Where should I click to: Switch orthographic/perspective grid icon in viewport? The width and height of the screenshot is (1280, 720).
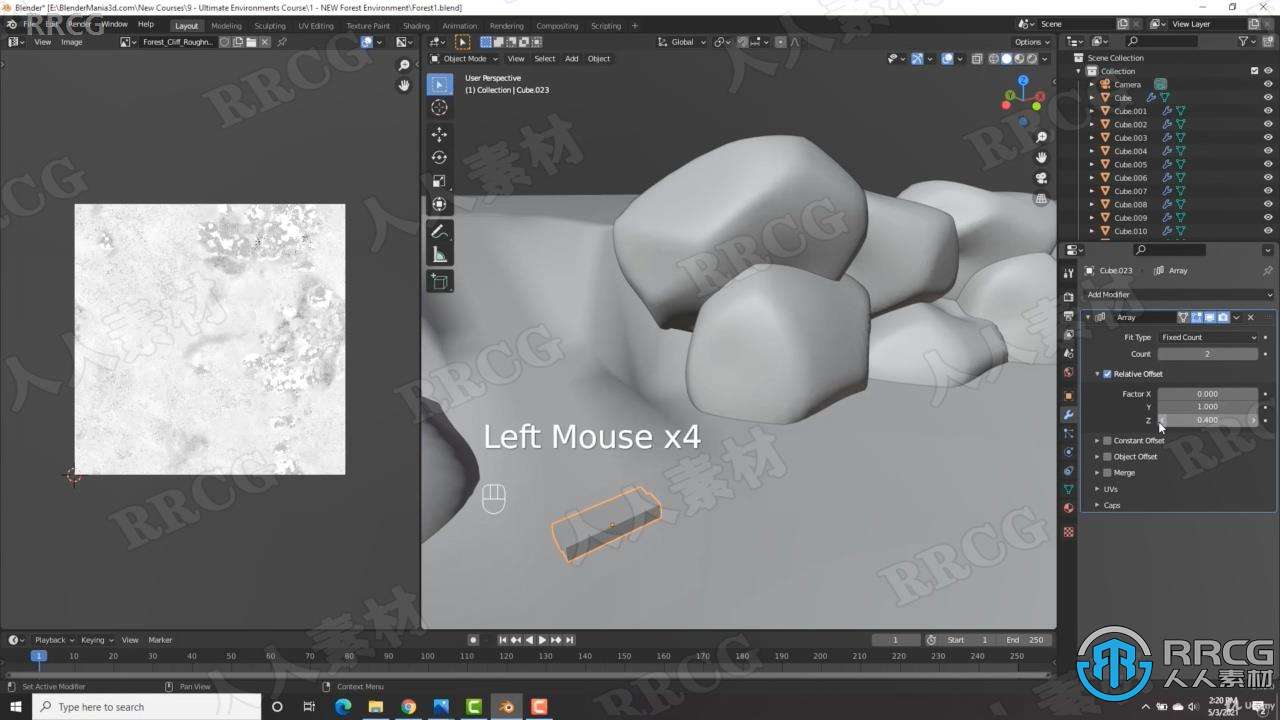pos(1041,199)
